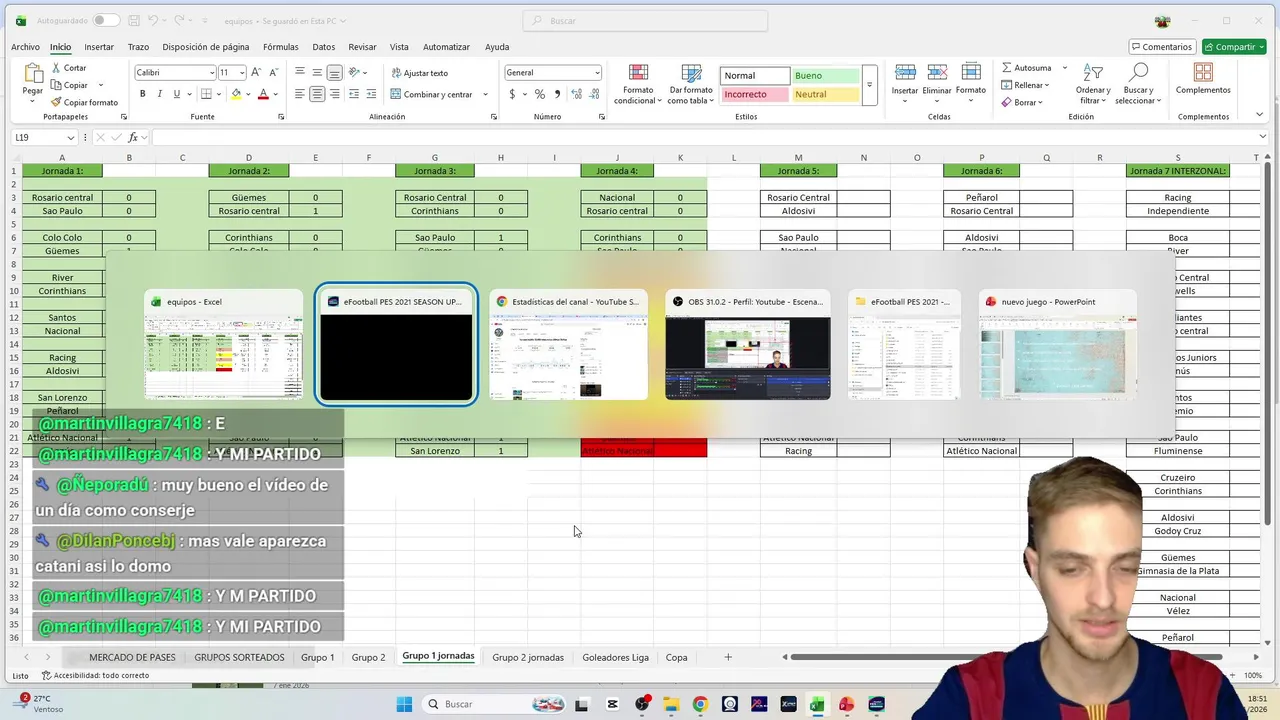Click the decrease indent icon
Image resolution: width=1280 pixels, height=720 pixels.
click(x=354, y=94)
